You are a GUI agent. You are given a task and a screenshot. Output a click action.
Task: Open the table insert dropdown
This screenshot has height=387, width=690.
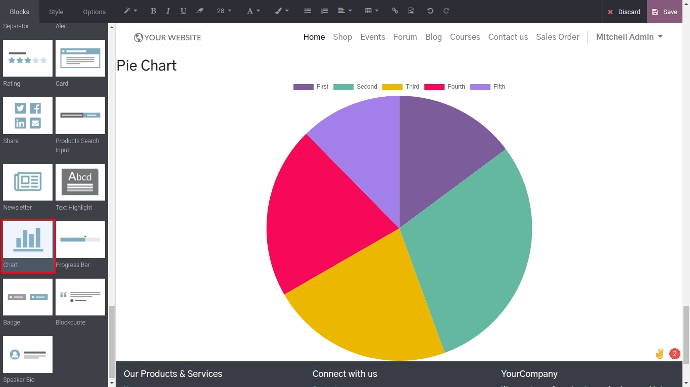tap(371, 11)
